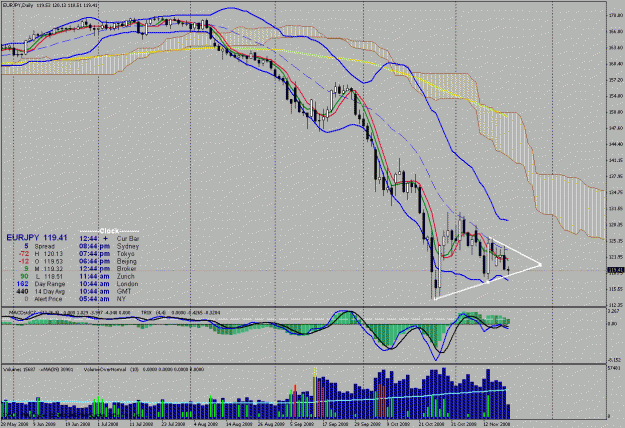625x428 pixels.
Task: Click the 08:44 pm Sydney time
Action: click(94, 246)
